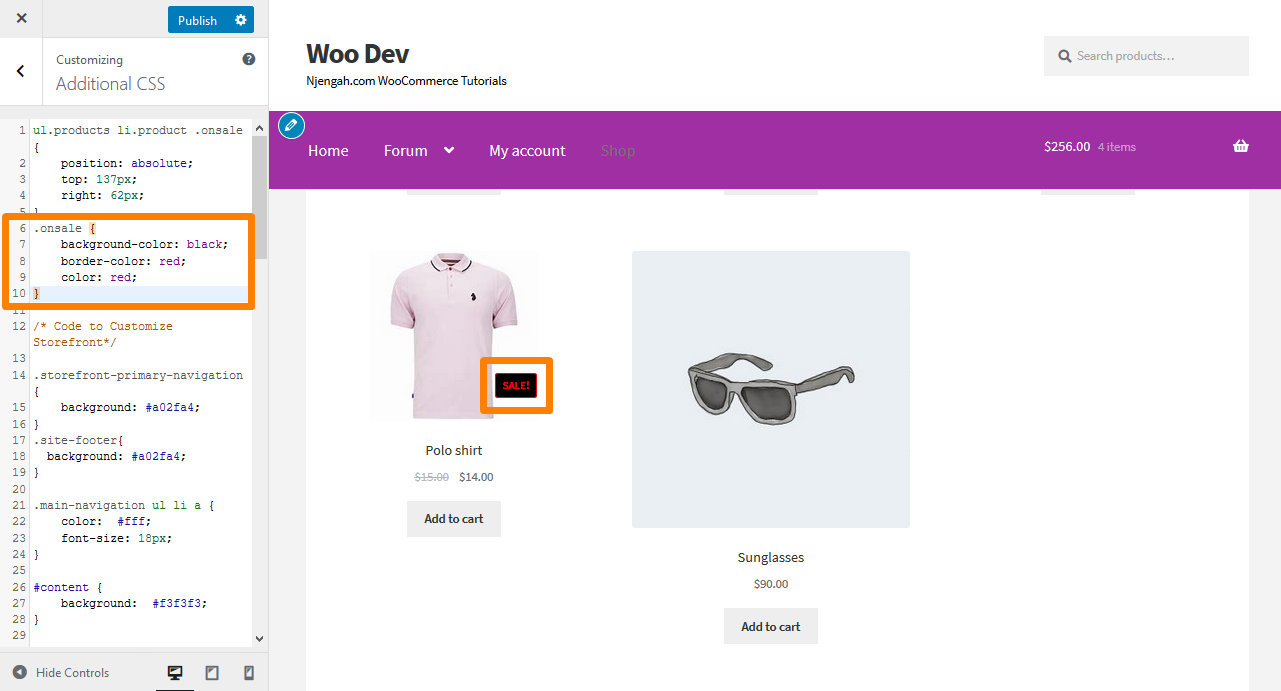
Task: Add Sunglasses to cart
Action: pyautogui.click(x=771, y=626)
